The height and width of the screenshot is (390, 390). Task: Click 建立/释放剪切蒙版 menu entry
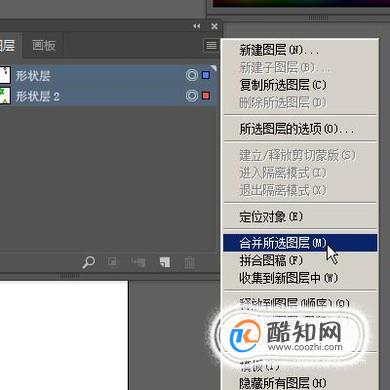(300, 155)
